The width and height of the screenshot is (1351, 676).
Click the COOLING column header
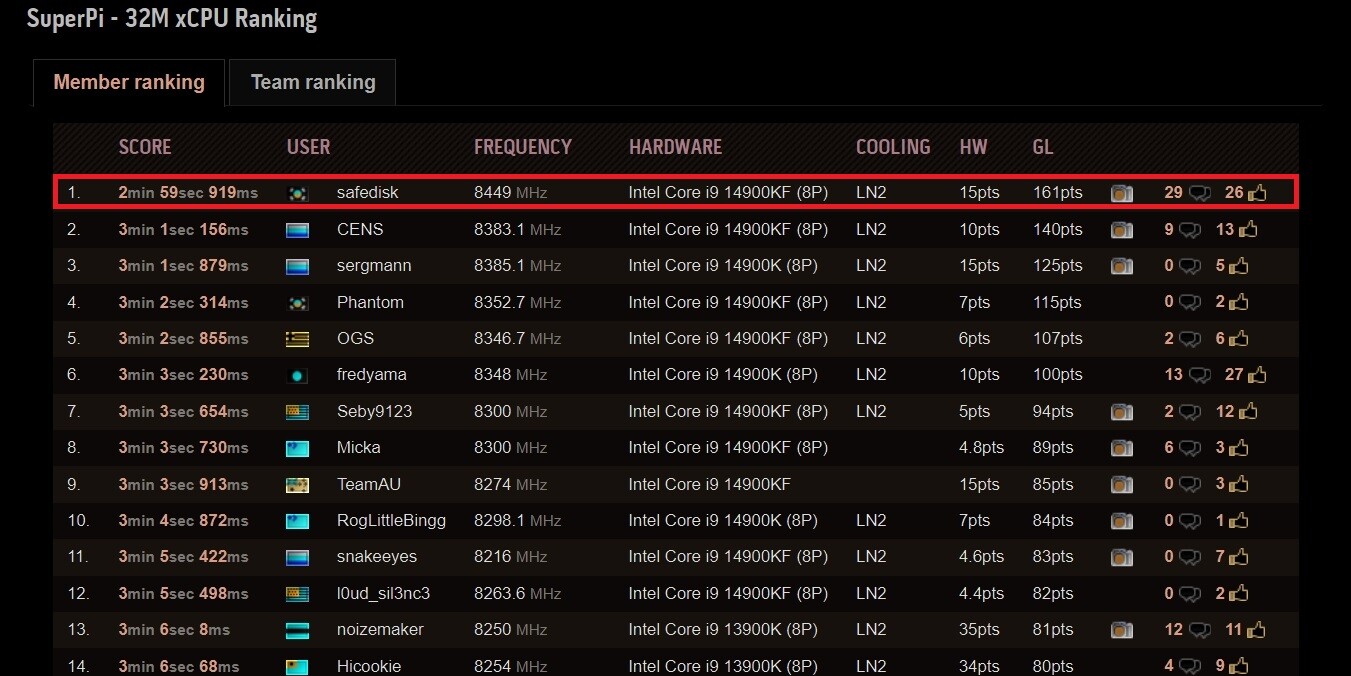click(893, 147)
